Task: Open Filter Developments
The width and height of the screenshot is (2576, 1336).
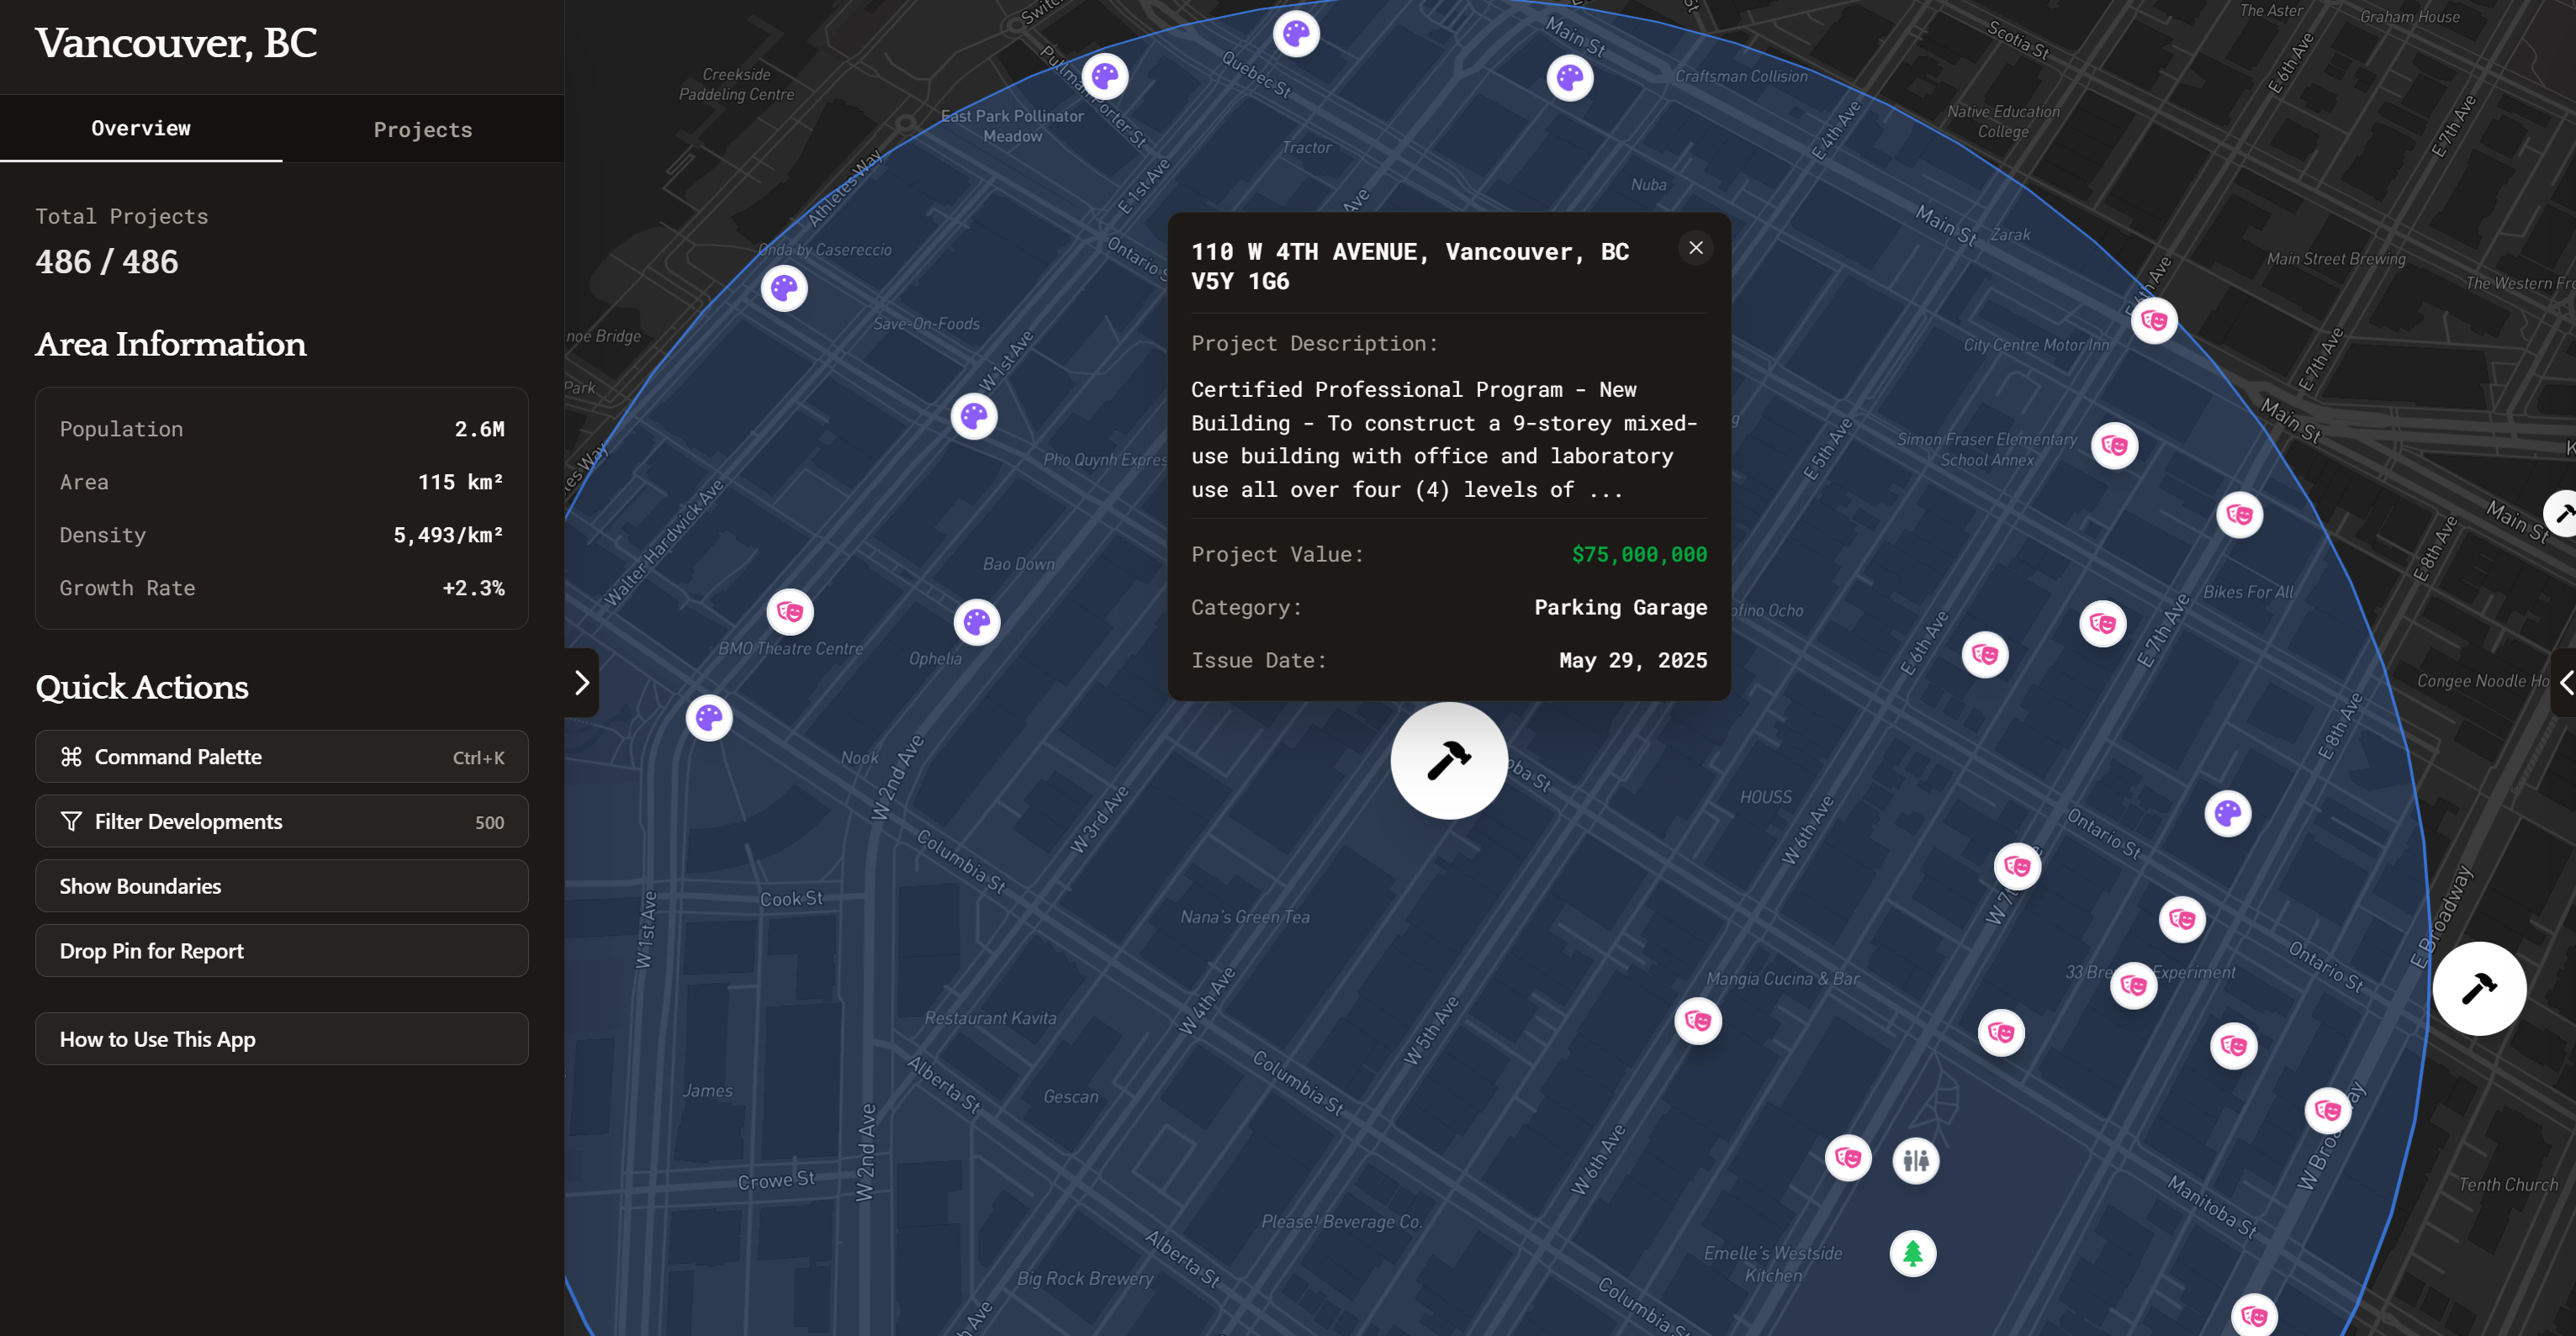Action: (x=281, y=822)
